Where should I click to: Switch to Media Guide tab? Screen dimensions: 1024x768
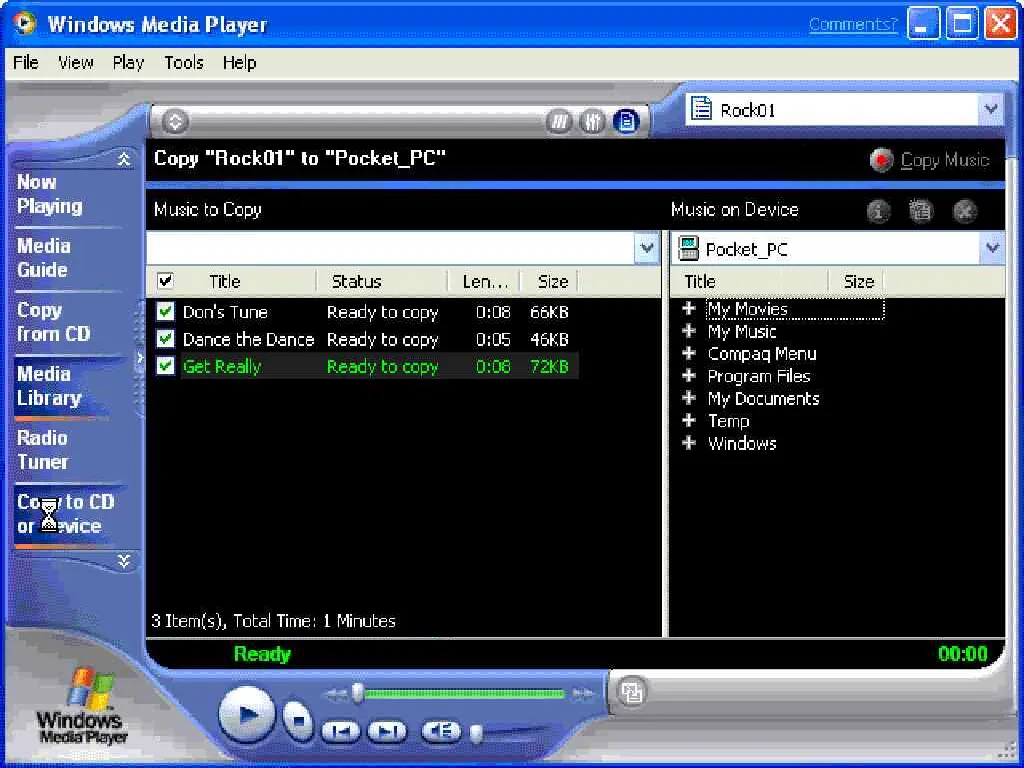click(44, 257)
